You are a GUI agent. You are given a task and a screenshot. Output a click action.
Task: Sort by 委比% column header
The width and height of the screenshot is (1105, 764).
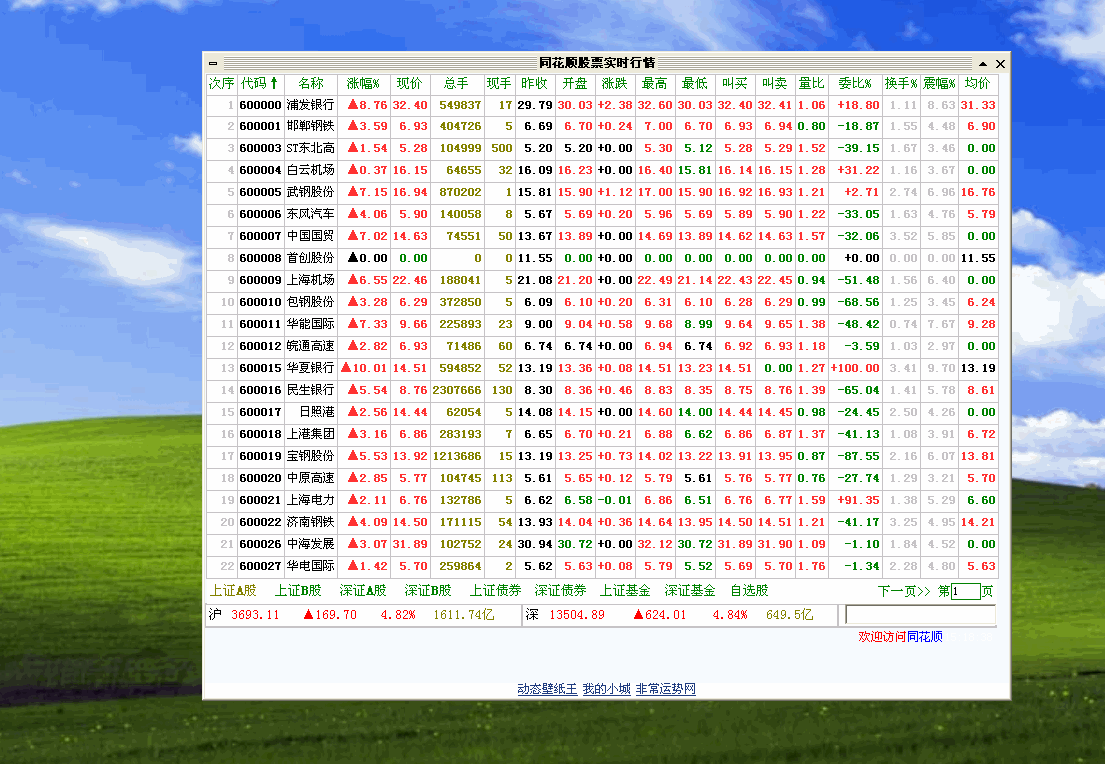click(x=856, y=83)
